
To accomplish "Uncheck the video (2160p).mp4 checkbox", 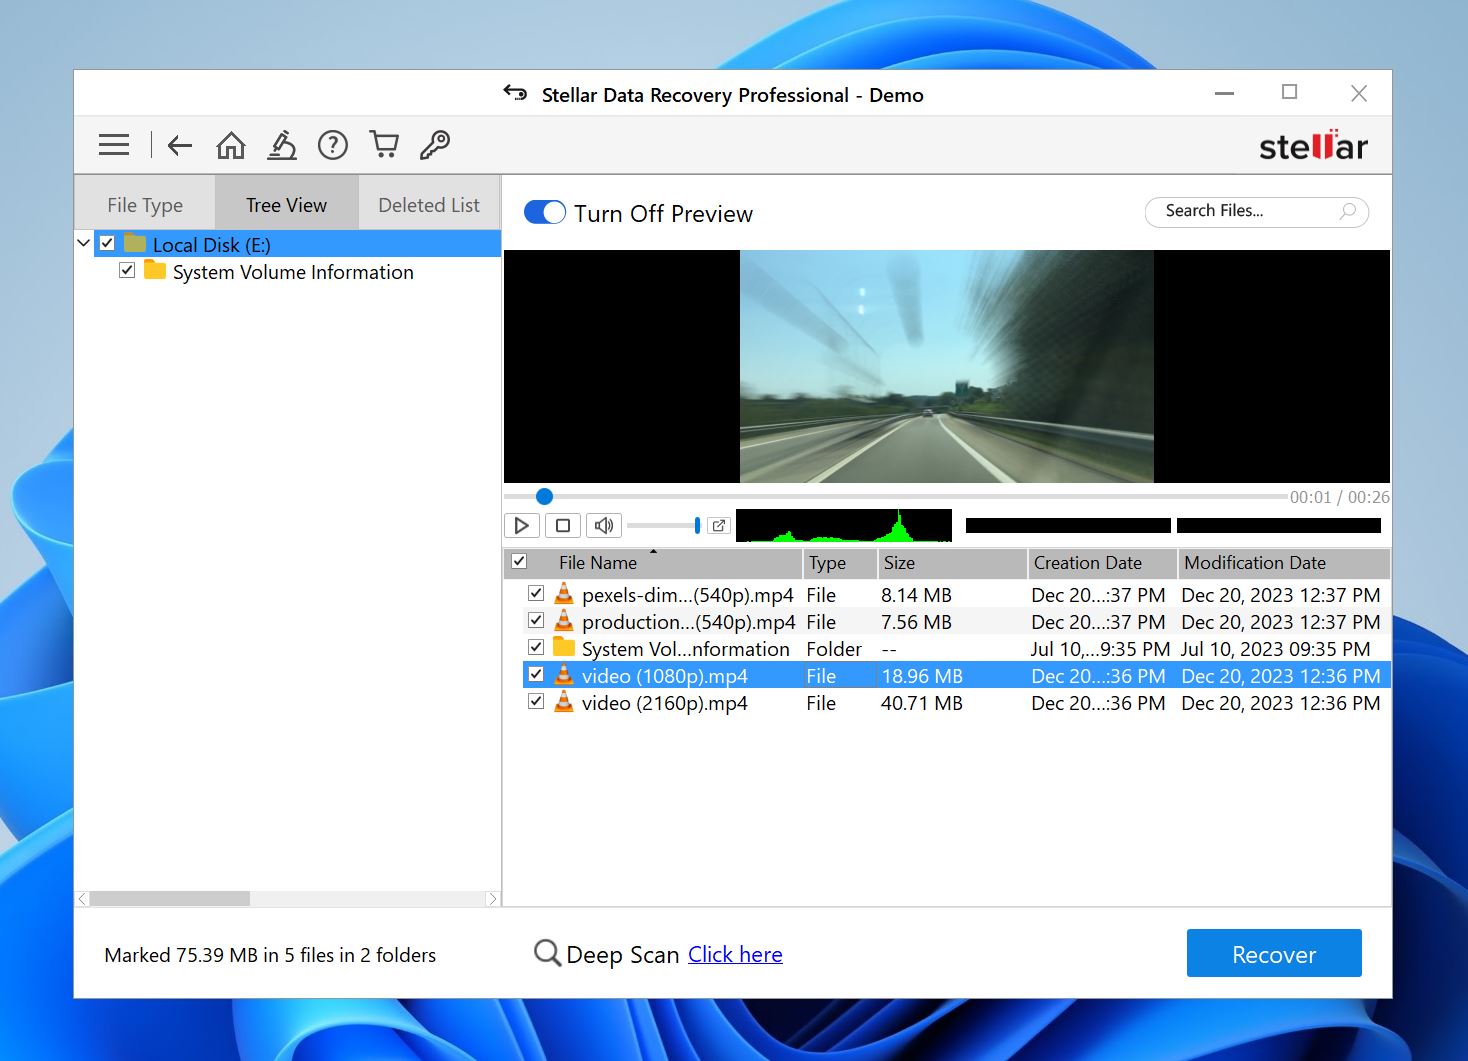I will point(536,701).
